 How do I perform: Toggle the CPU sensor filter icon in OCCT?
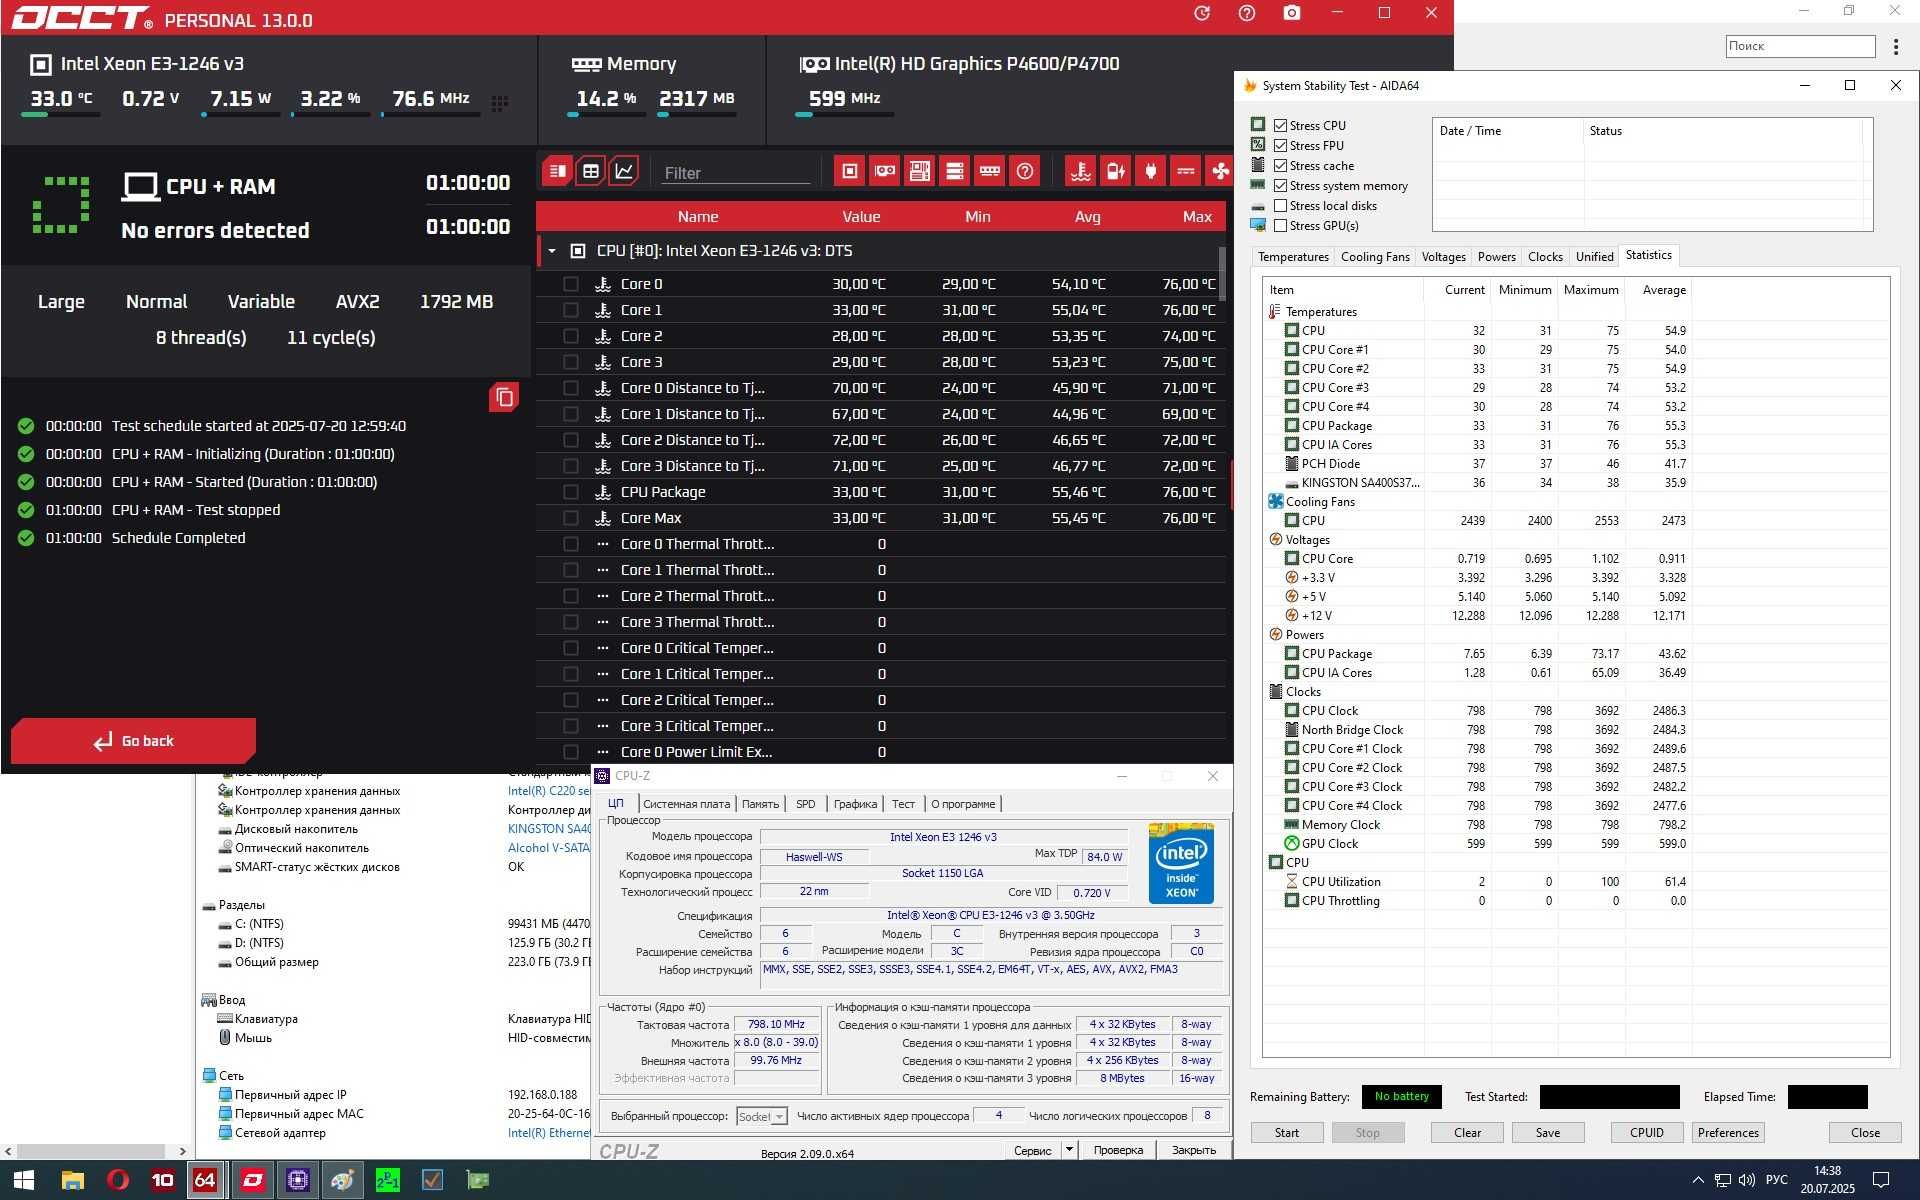click(x=850, y=171)
